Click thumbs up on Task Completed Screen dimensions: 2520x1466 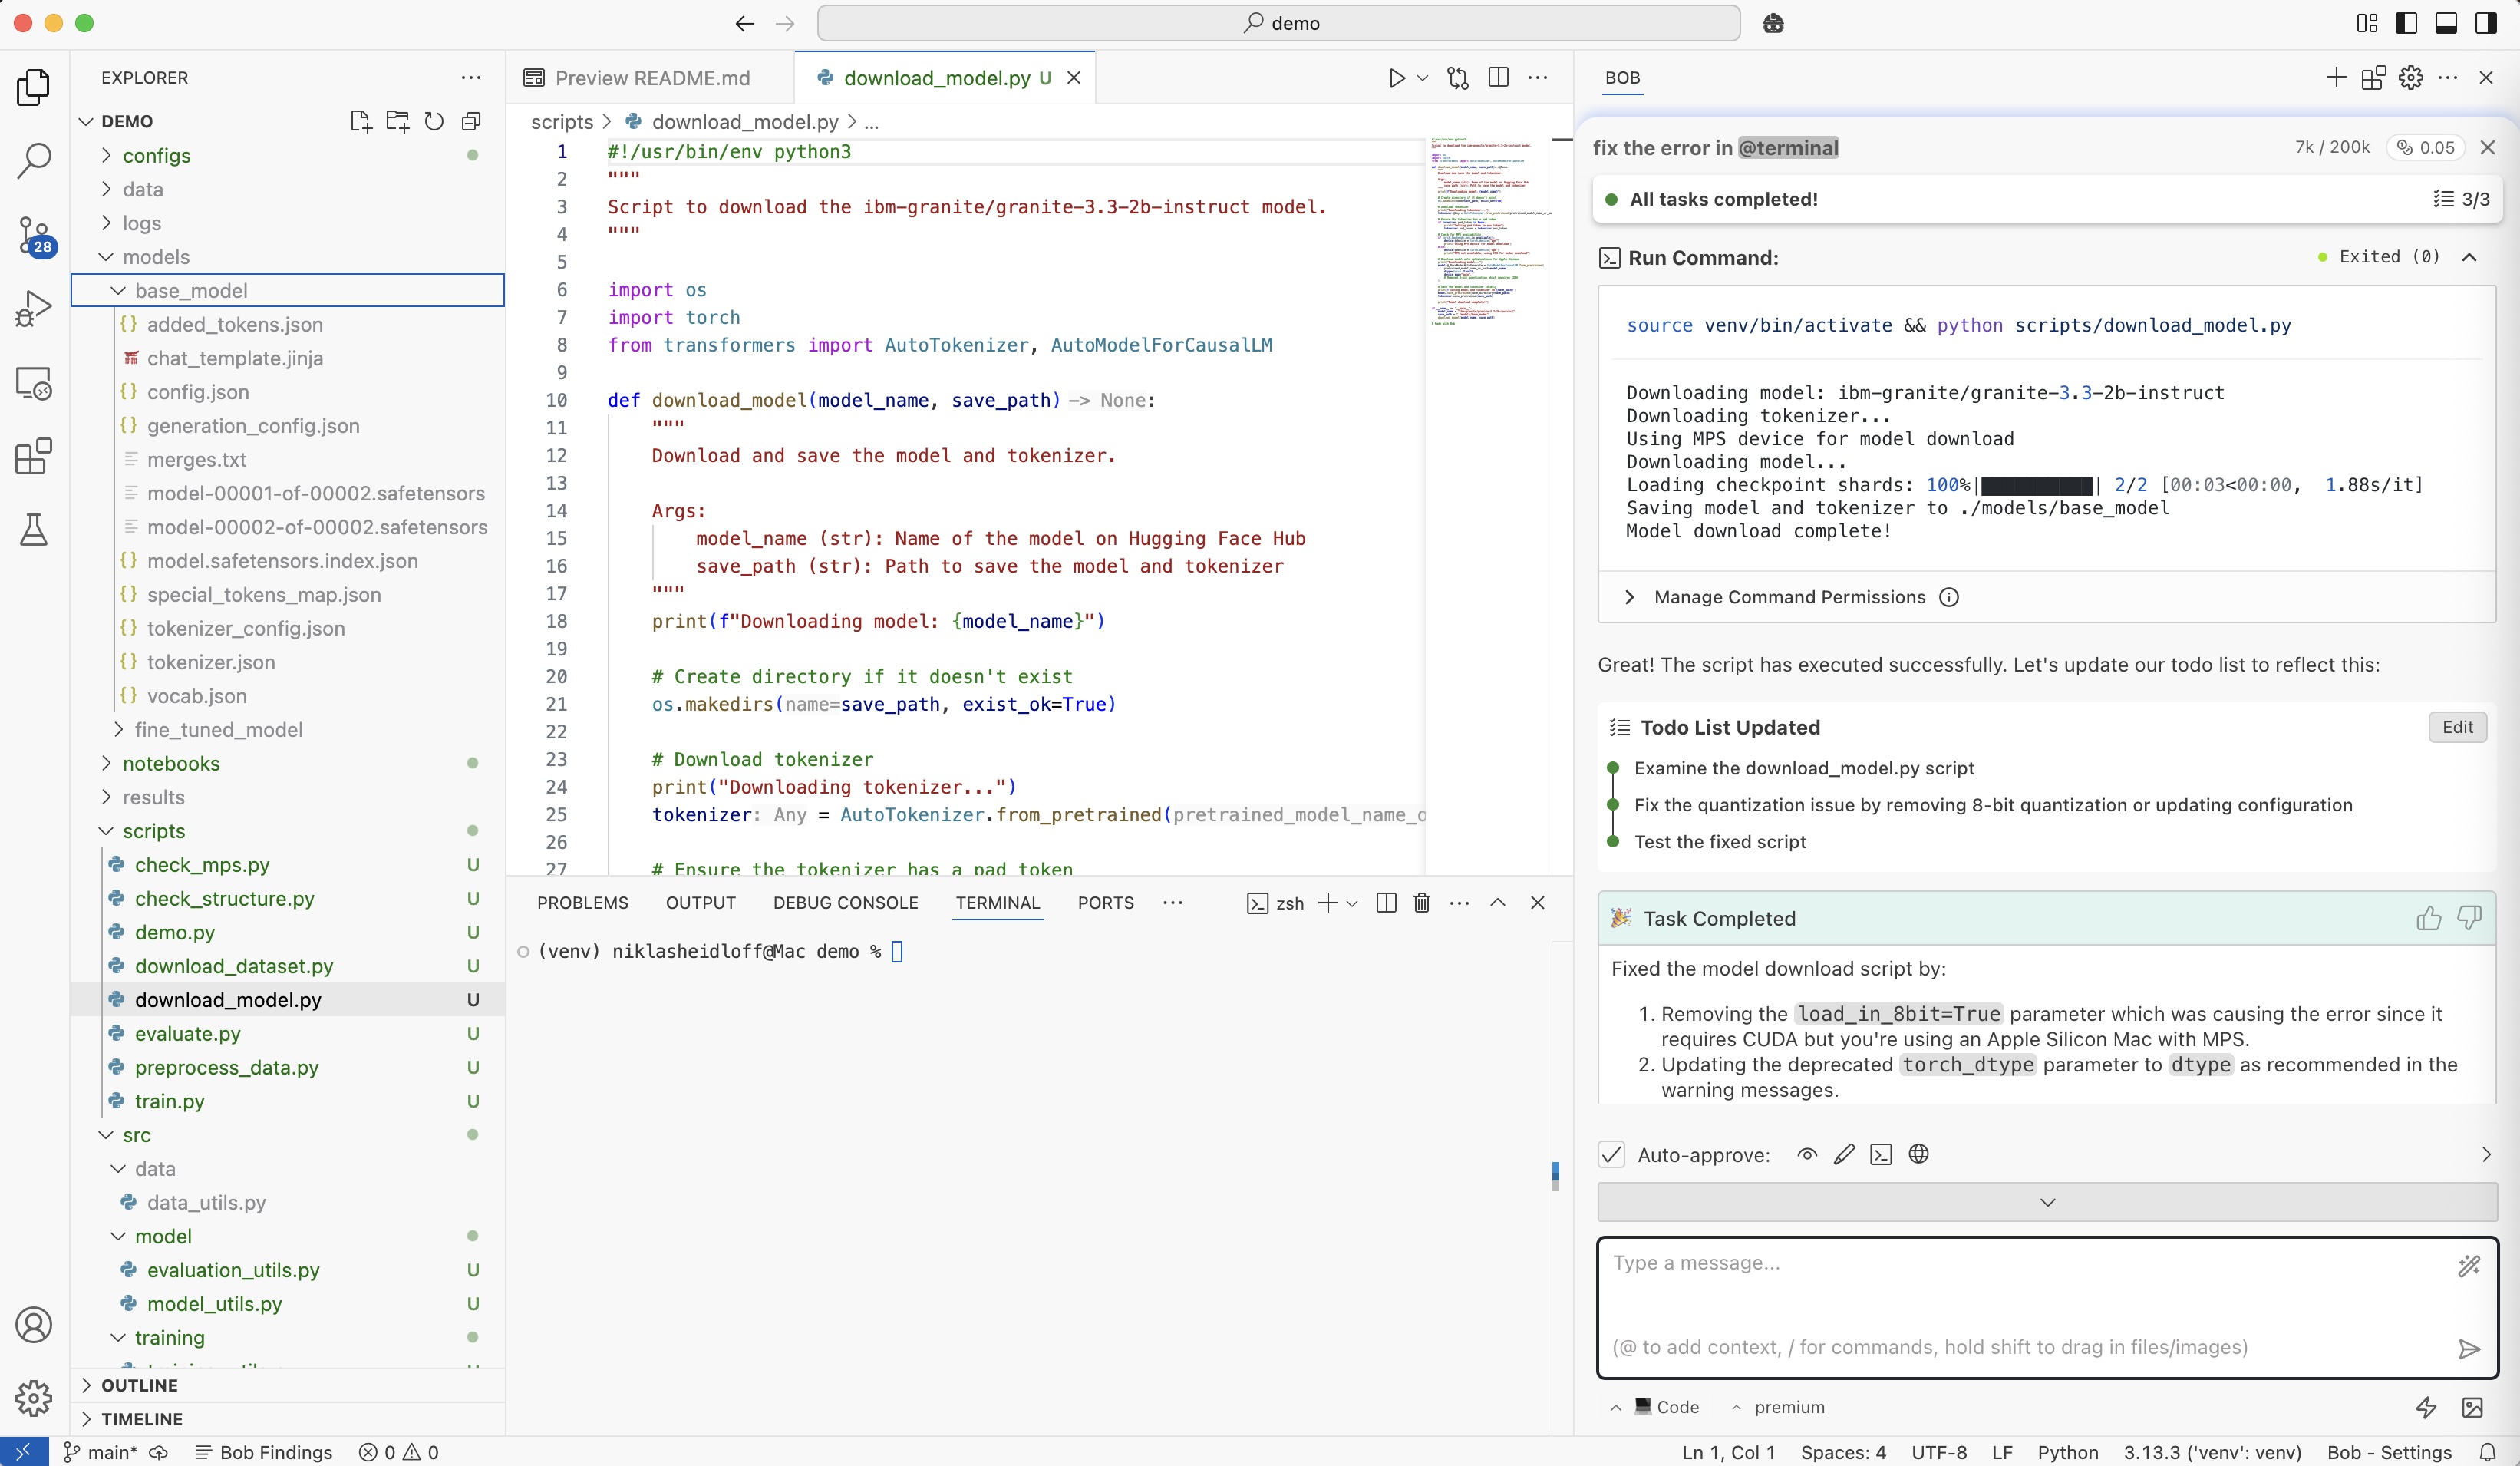(2428, 918)
